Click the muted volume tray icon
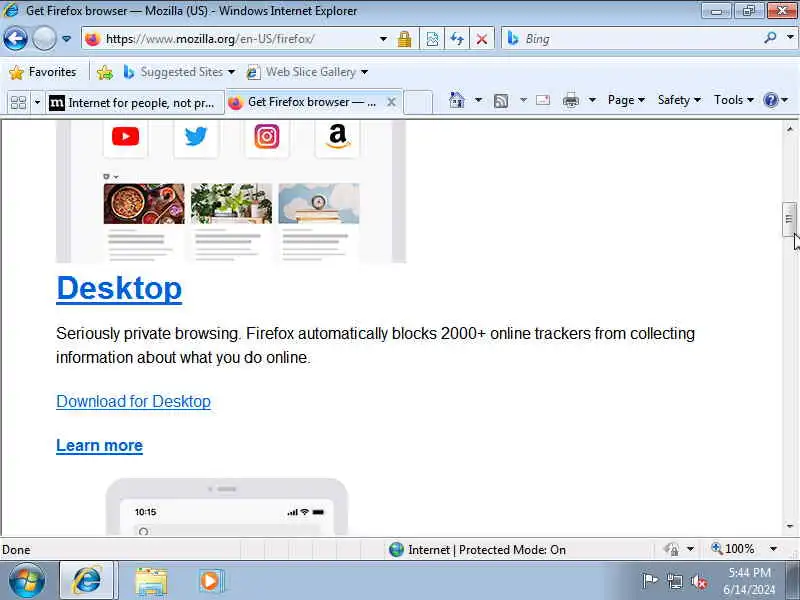Screen dimensions: 800x600 point(698,581)
